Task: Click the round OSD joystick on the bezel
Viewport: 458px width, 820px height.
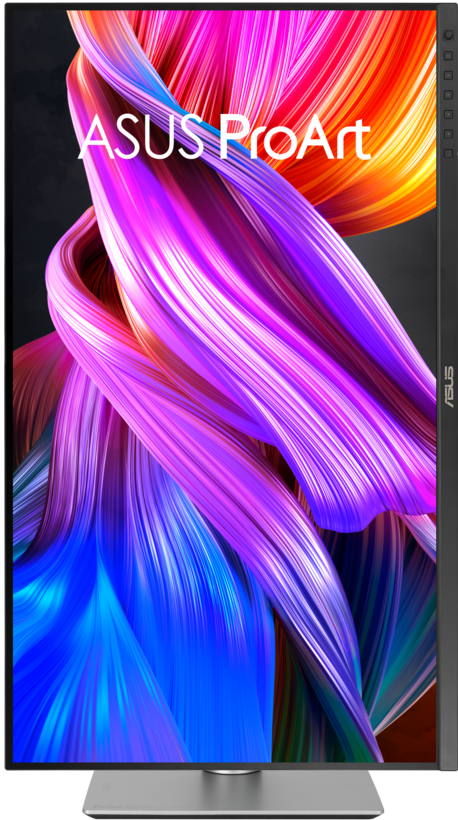Action: pyautogui.click(x=448, y=36)
